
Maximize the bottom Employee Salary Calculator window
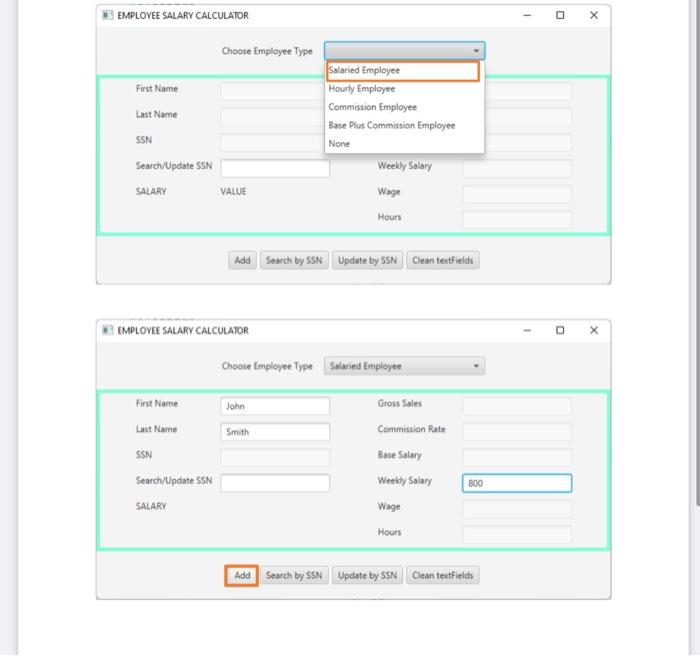(560, 330)
